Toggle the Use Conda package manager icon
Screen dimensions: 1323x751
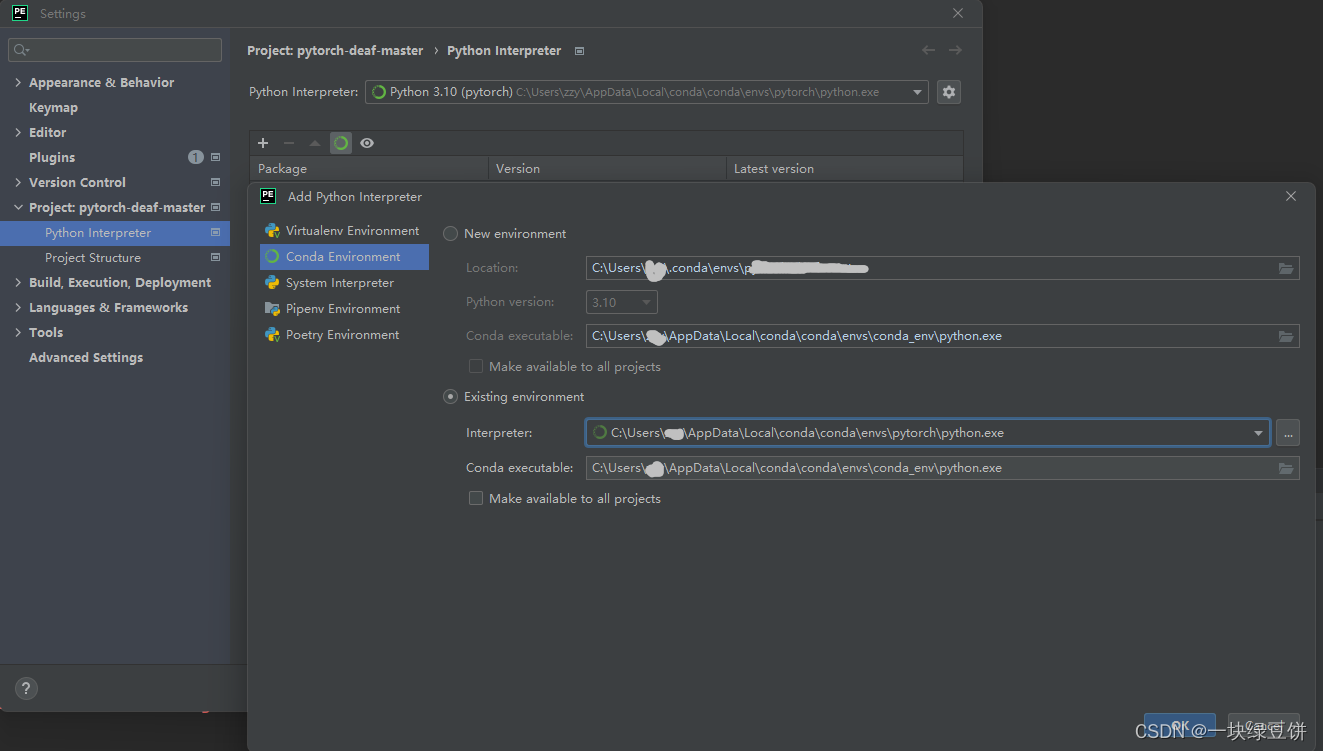click(x=341, y=143)
